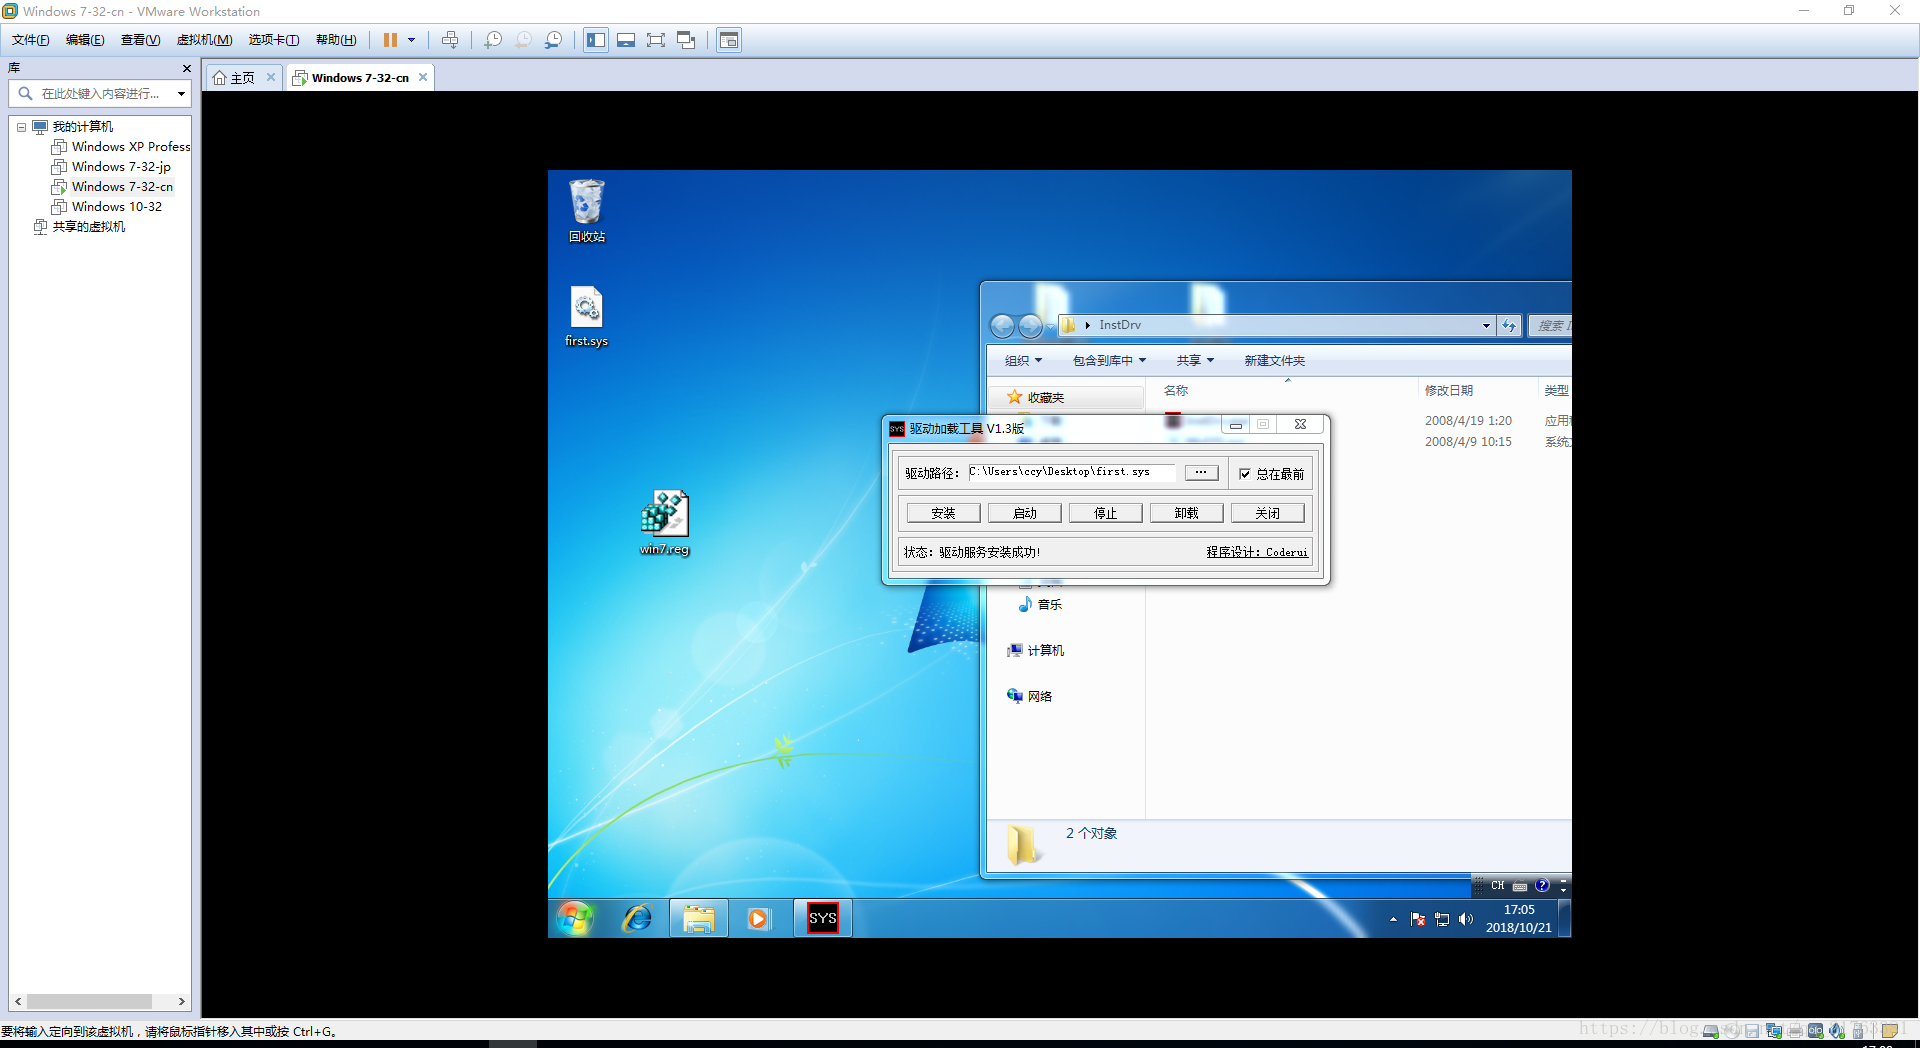This screenshot has height=1048, width=1920.
Task: Click Explorer forward navigation arrow
Action: (1030, 326)
